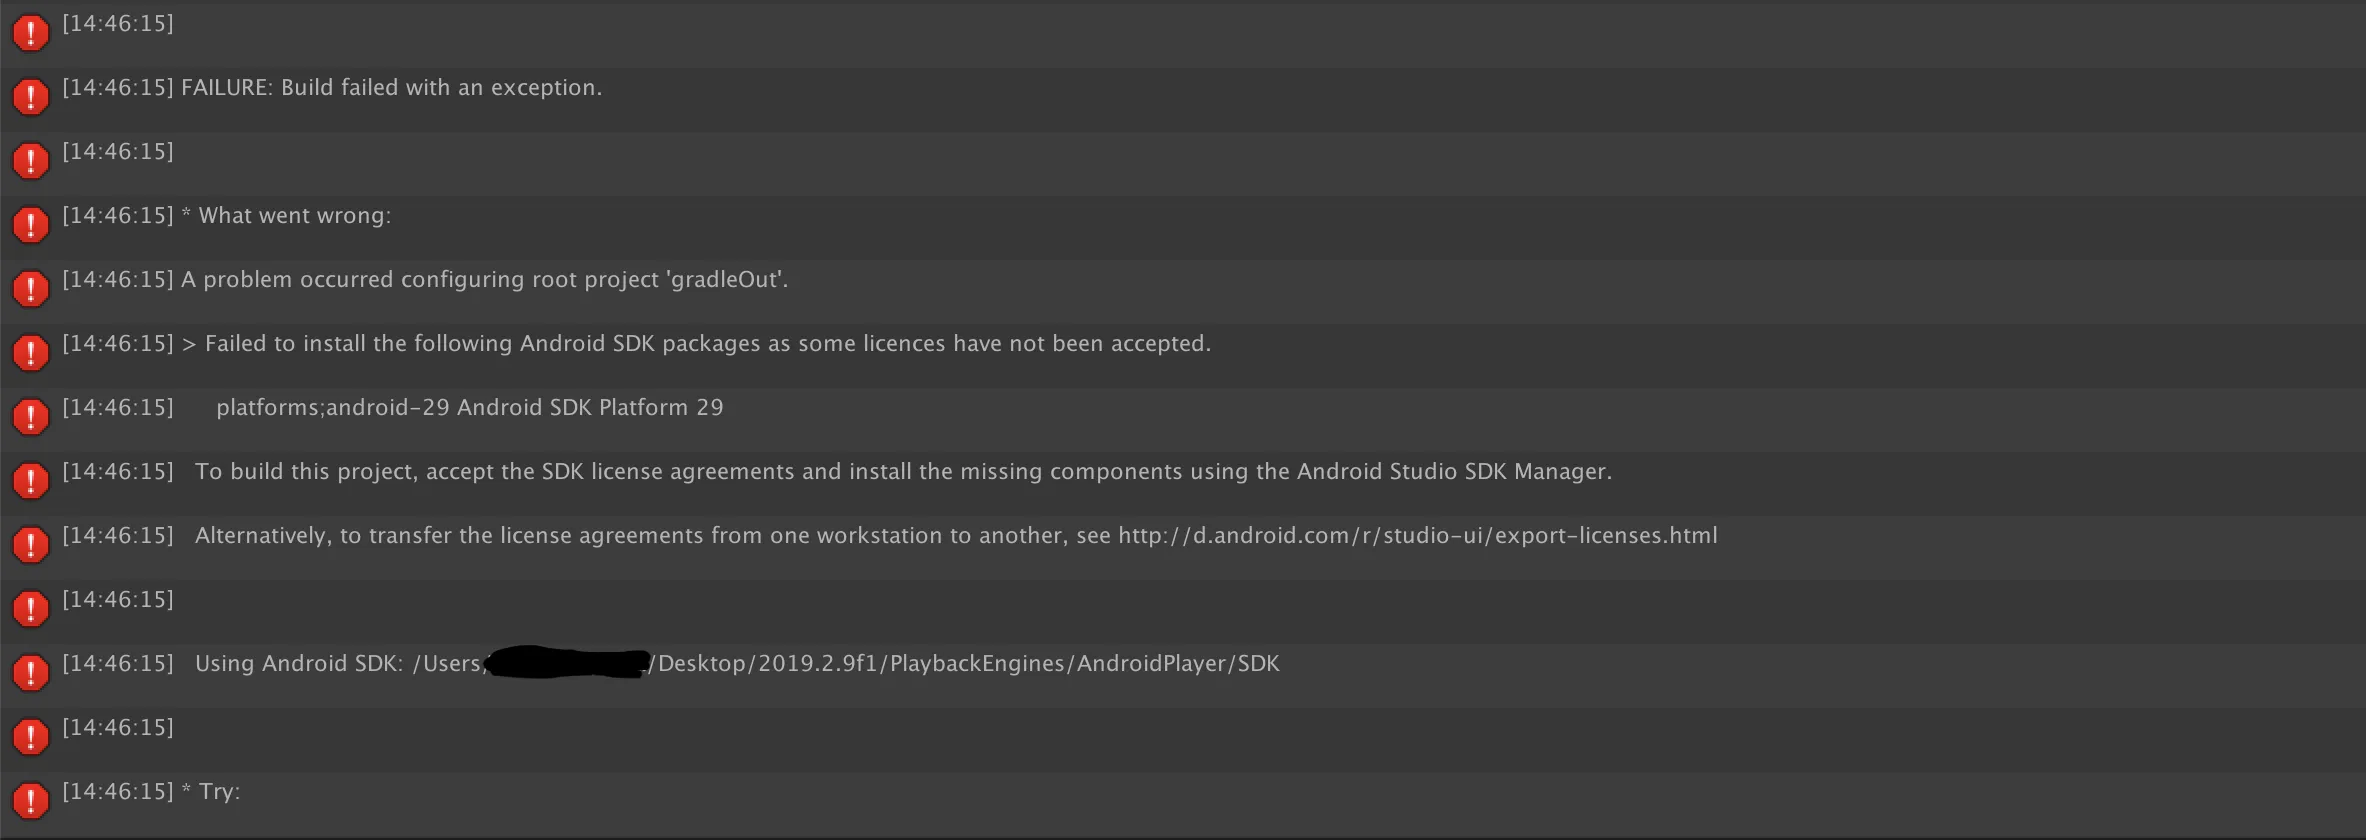Select the 'Using Android SDK' path log entry
The height and width of the screenshot is (840, 2366).
point(736,664)
